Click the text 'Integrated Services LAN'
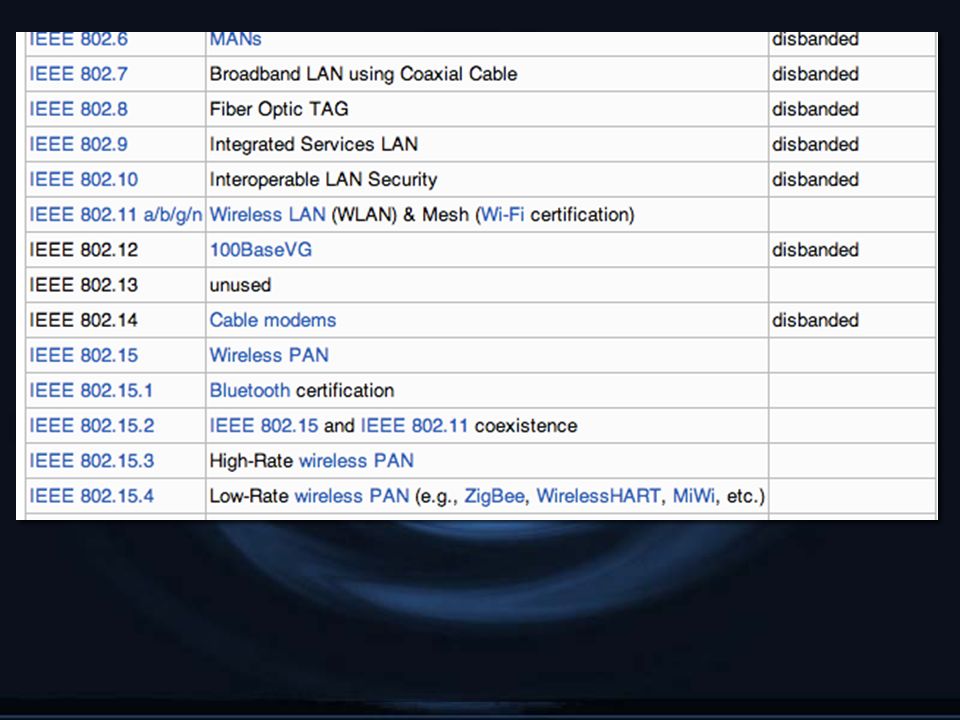 pos(313,144)
